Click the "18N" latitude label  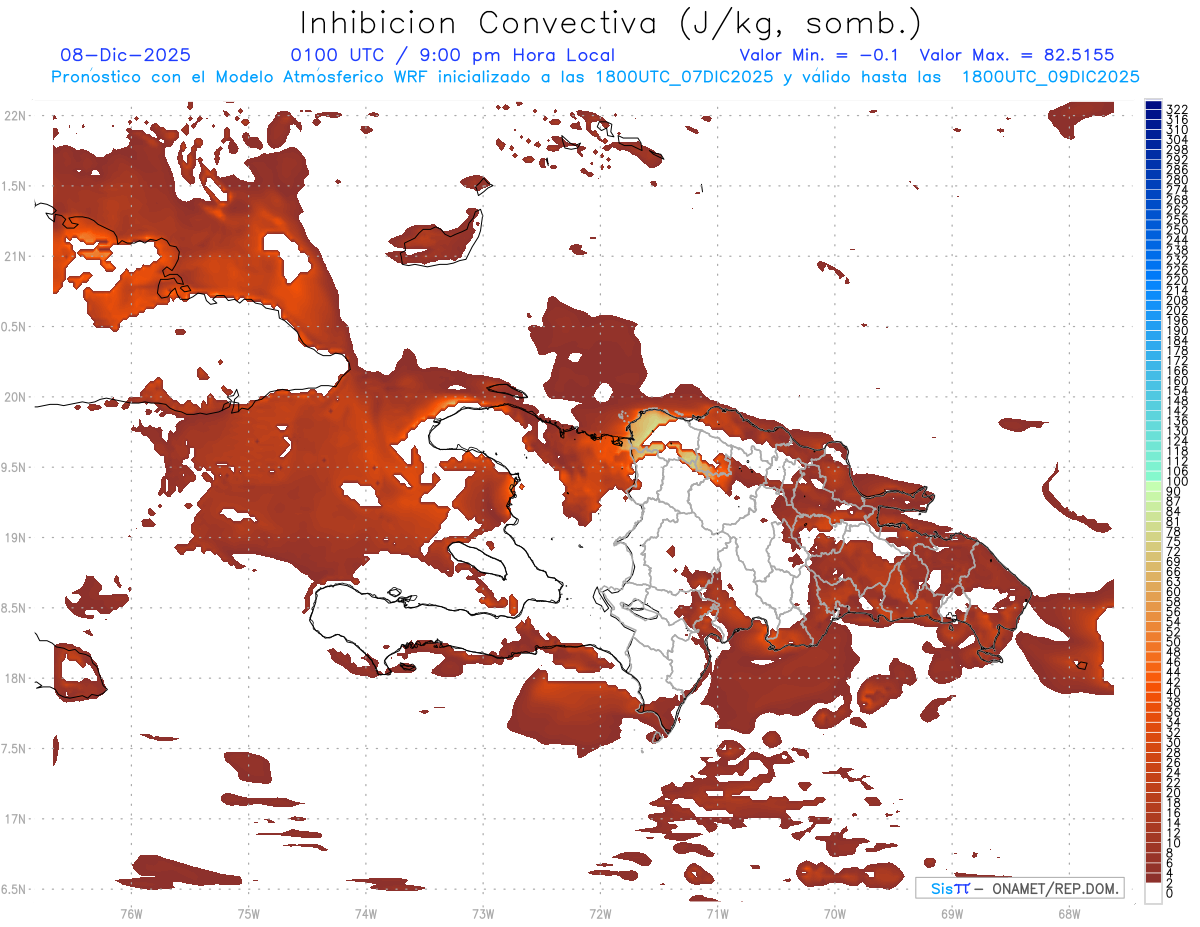point(13,679)
